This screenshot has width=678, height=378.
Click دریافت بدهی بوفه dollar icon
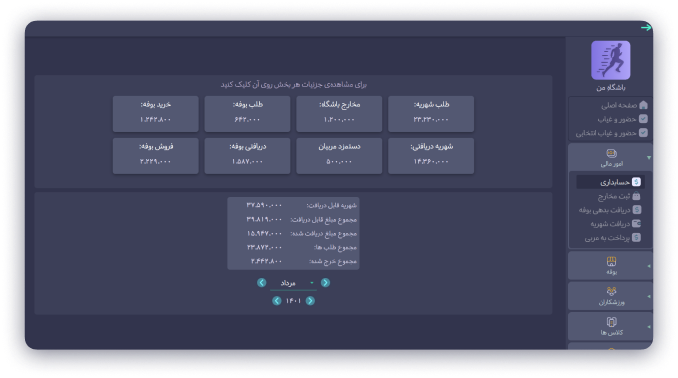click(x=636, y=210)
